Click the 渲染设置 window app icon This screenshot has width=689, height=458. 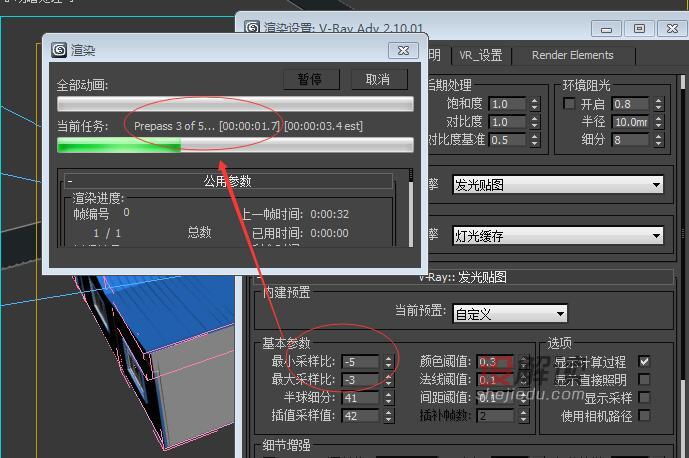click(x=252, y=28)
